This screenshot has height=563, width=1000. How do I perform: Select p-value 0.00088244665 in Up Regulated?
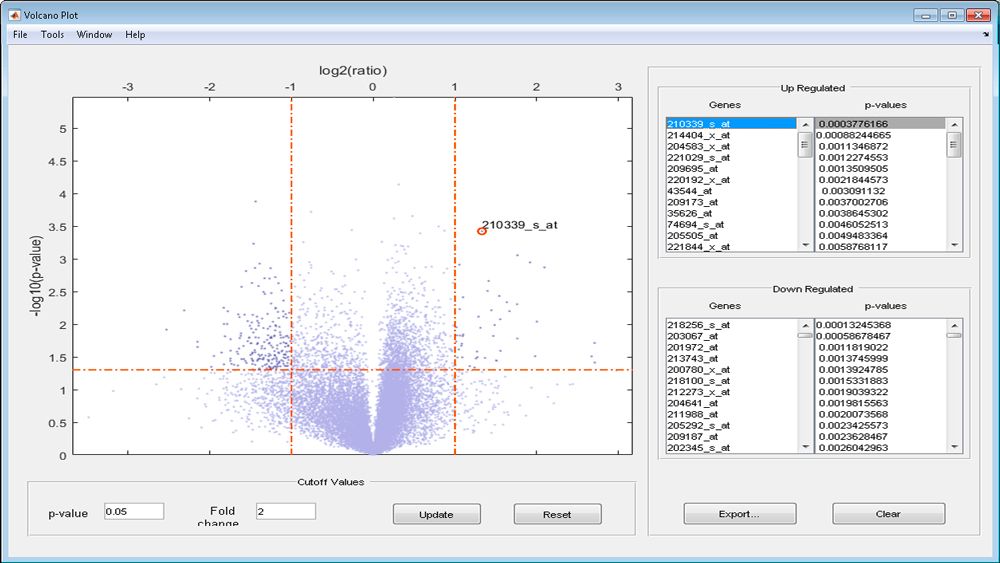click(881, 135)
